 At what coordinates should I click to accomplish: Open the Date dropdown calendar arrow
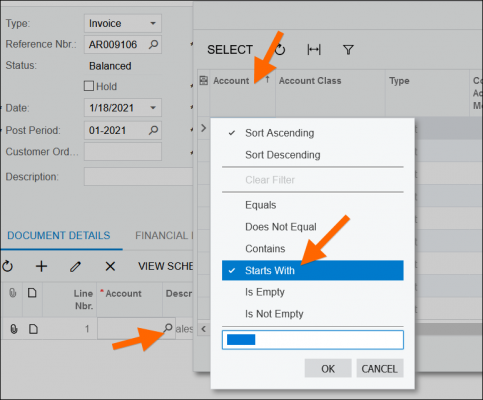click(x=153, y=108)
